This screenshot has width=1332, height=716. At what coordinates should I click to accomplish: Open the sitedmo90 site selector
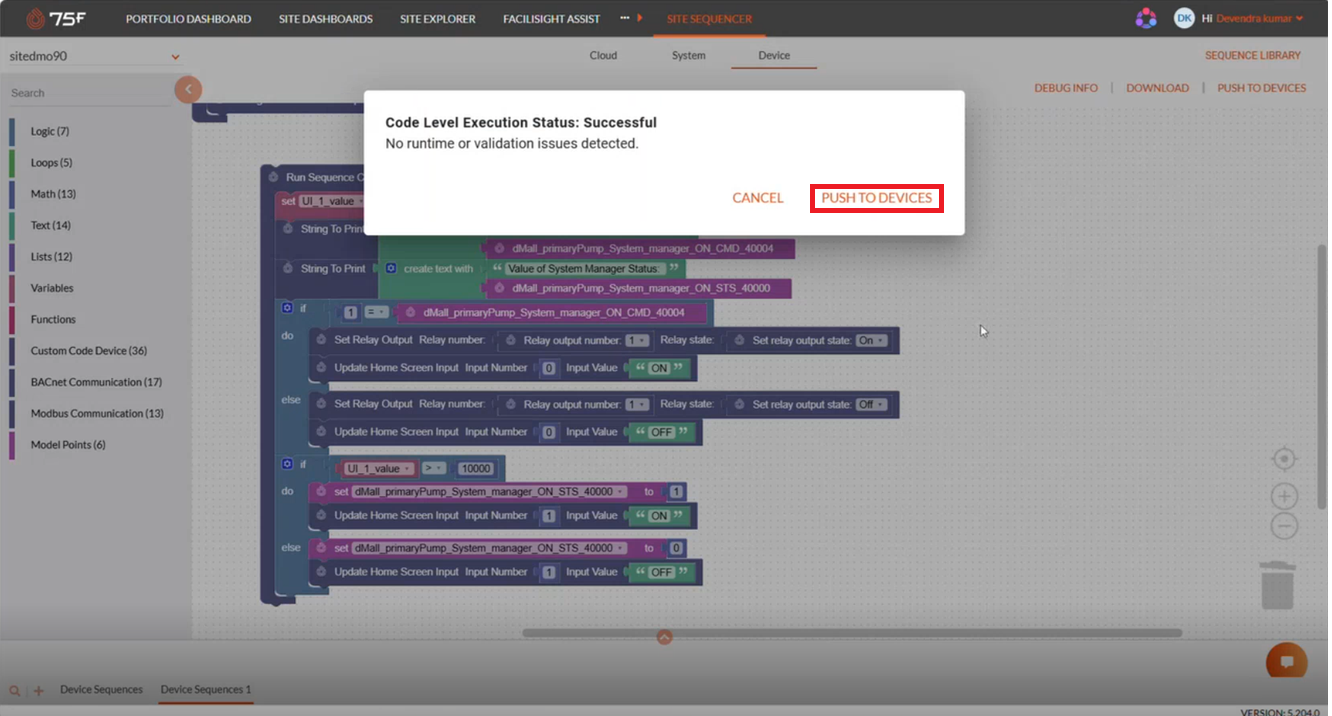tap(94, 57)
